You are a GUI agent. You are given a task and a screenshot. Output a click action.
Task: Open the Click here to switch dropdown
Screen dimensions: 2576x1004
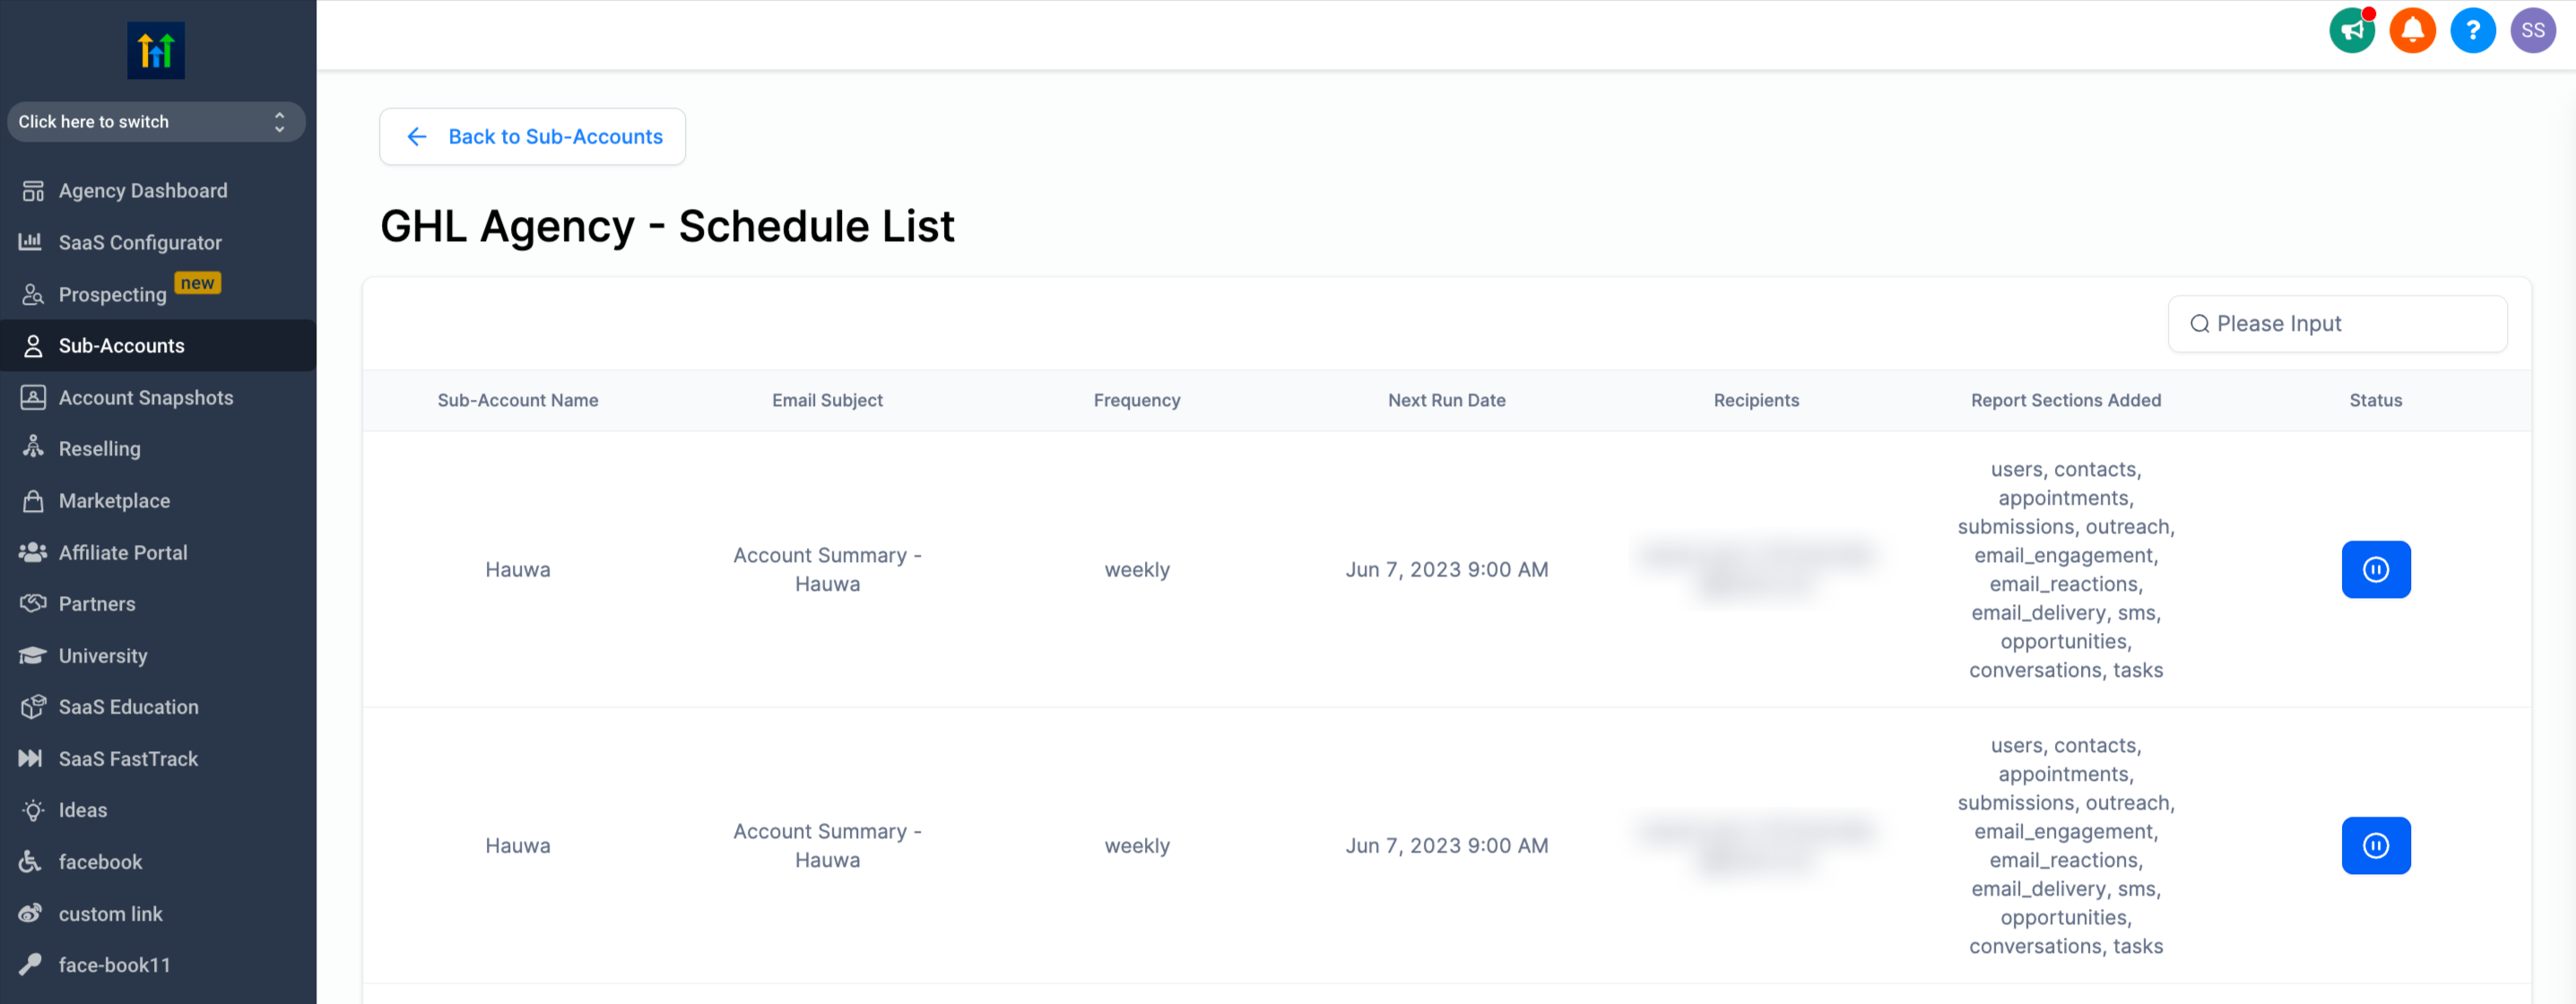156,122
